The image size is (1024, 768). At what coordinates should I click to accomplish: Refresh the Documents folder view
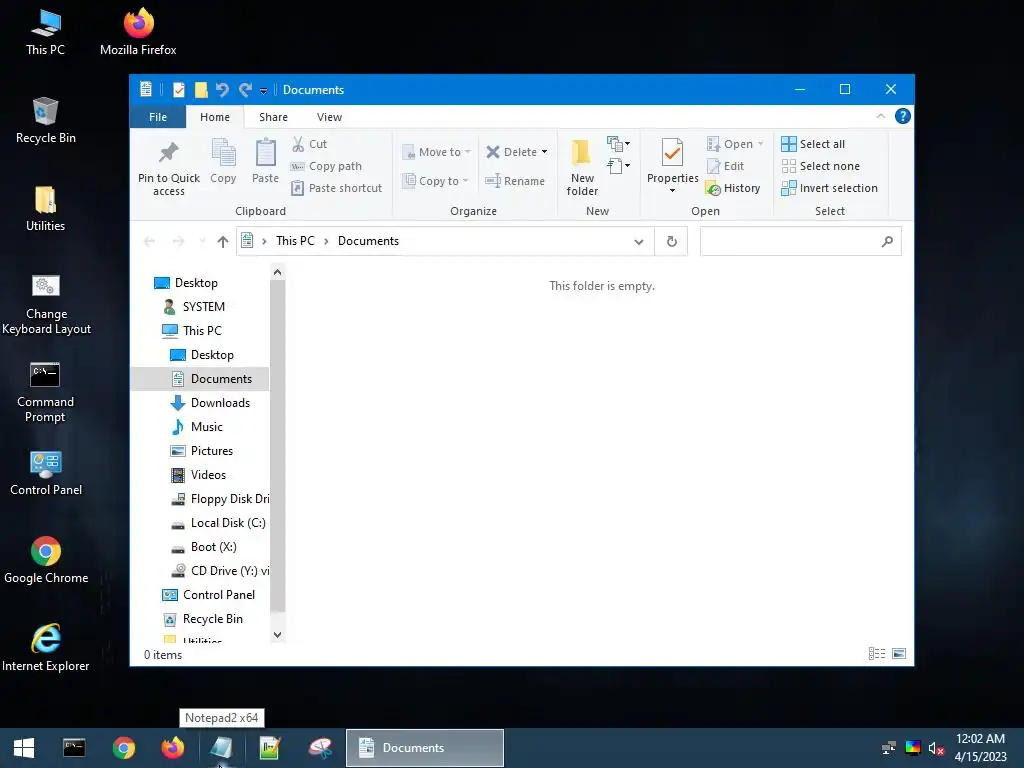(x=671, y=242)
